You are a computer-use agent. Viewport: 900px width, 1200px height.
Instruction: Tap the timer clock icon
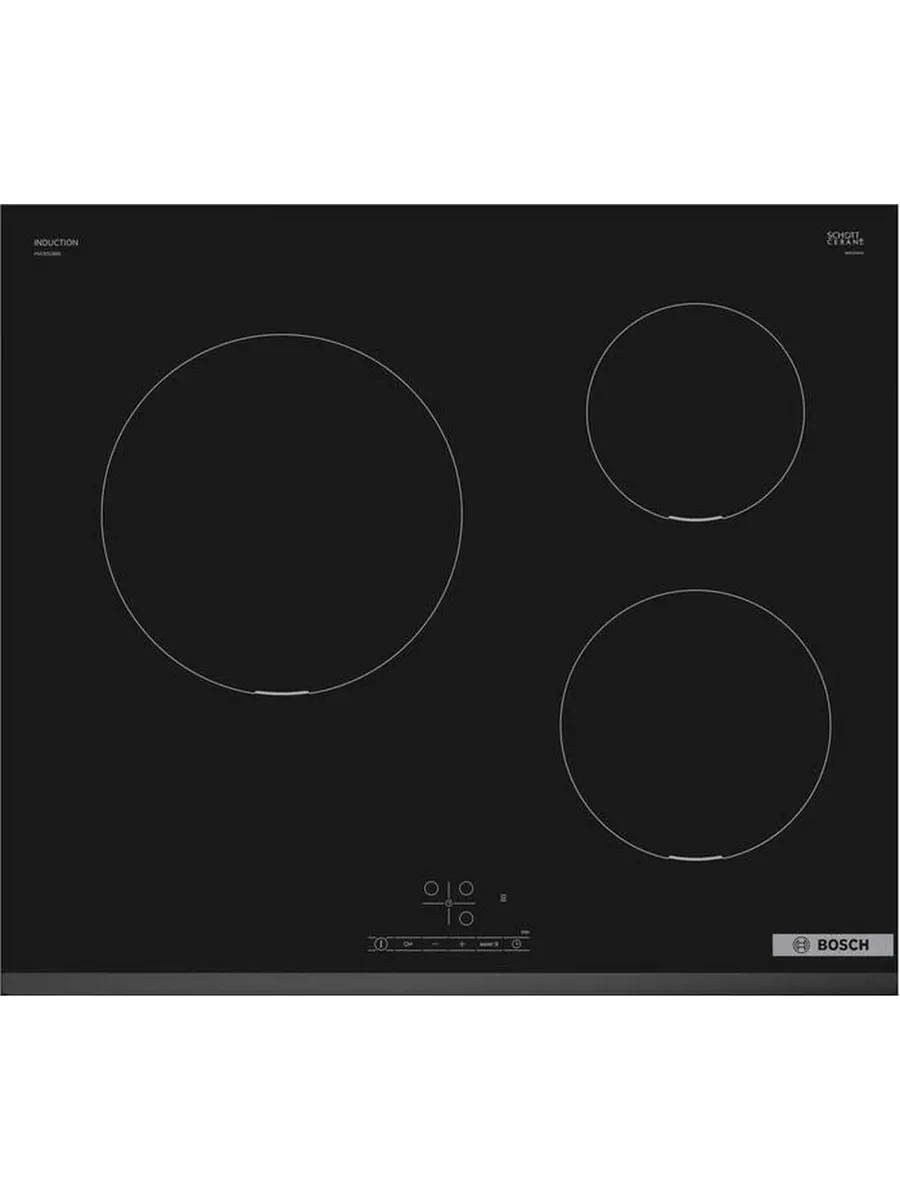click(x=516, y=943)
